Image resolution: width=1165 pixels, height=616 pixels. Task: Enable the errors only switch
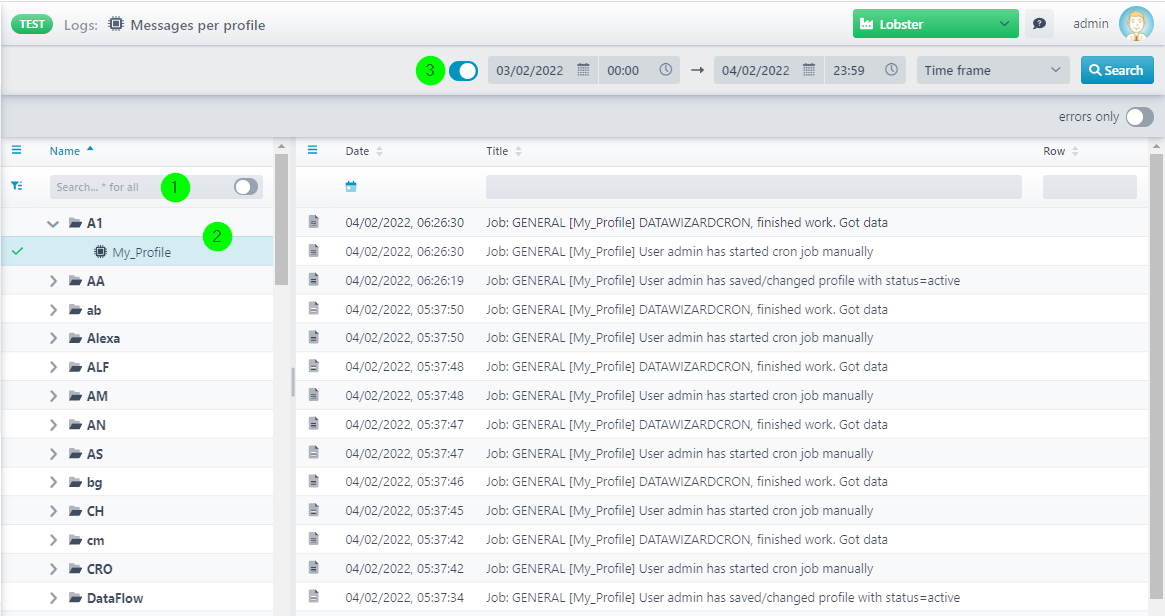point(1140,117)
